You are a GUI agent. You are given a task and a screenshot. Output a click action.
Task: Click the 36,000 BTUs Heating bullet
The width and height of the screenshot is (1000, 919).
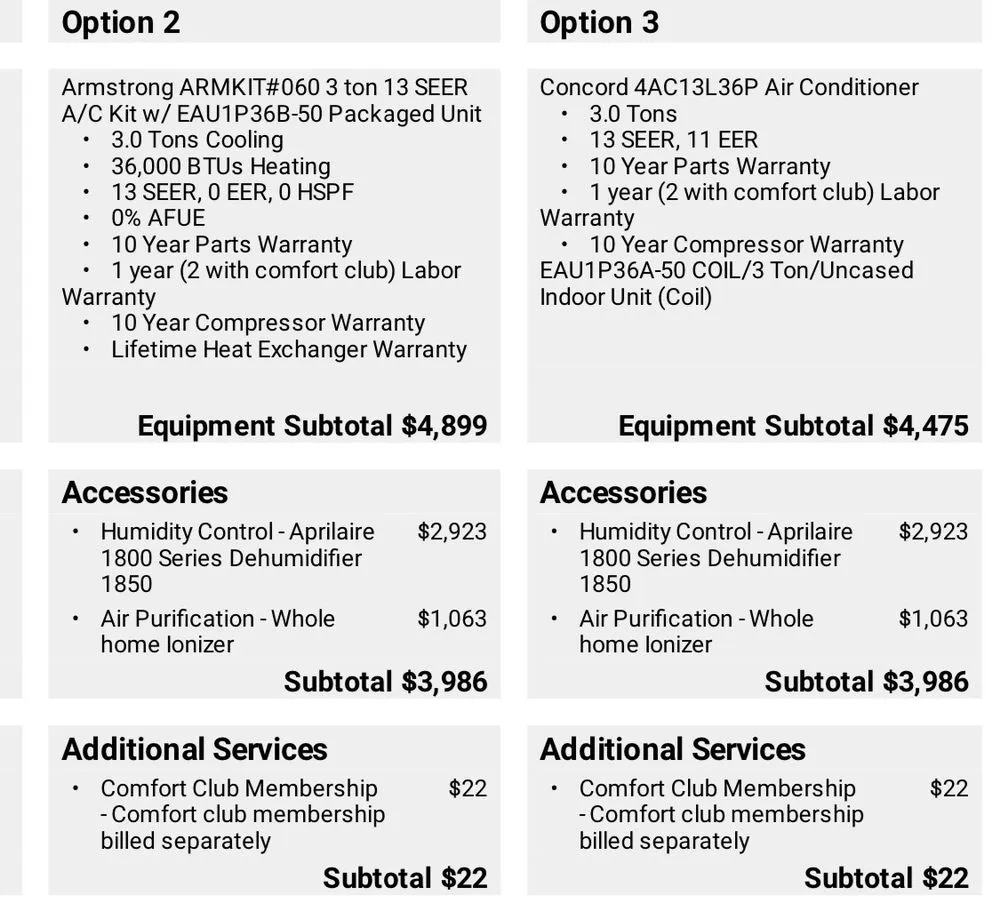[x=220, y=166]
